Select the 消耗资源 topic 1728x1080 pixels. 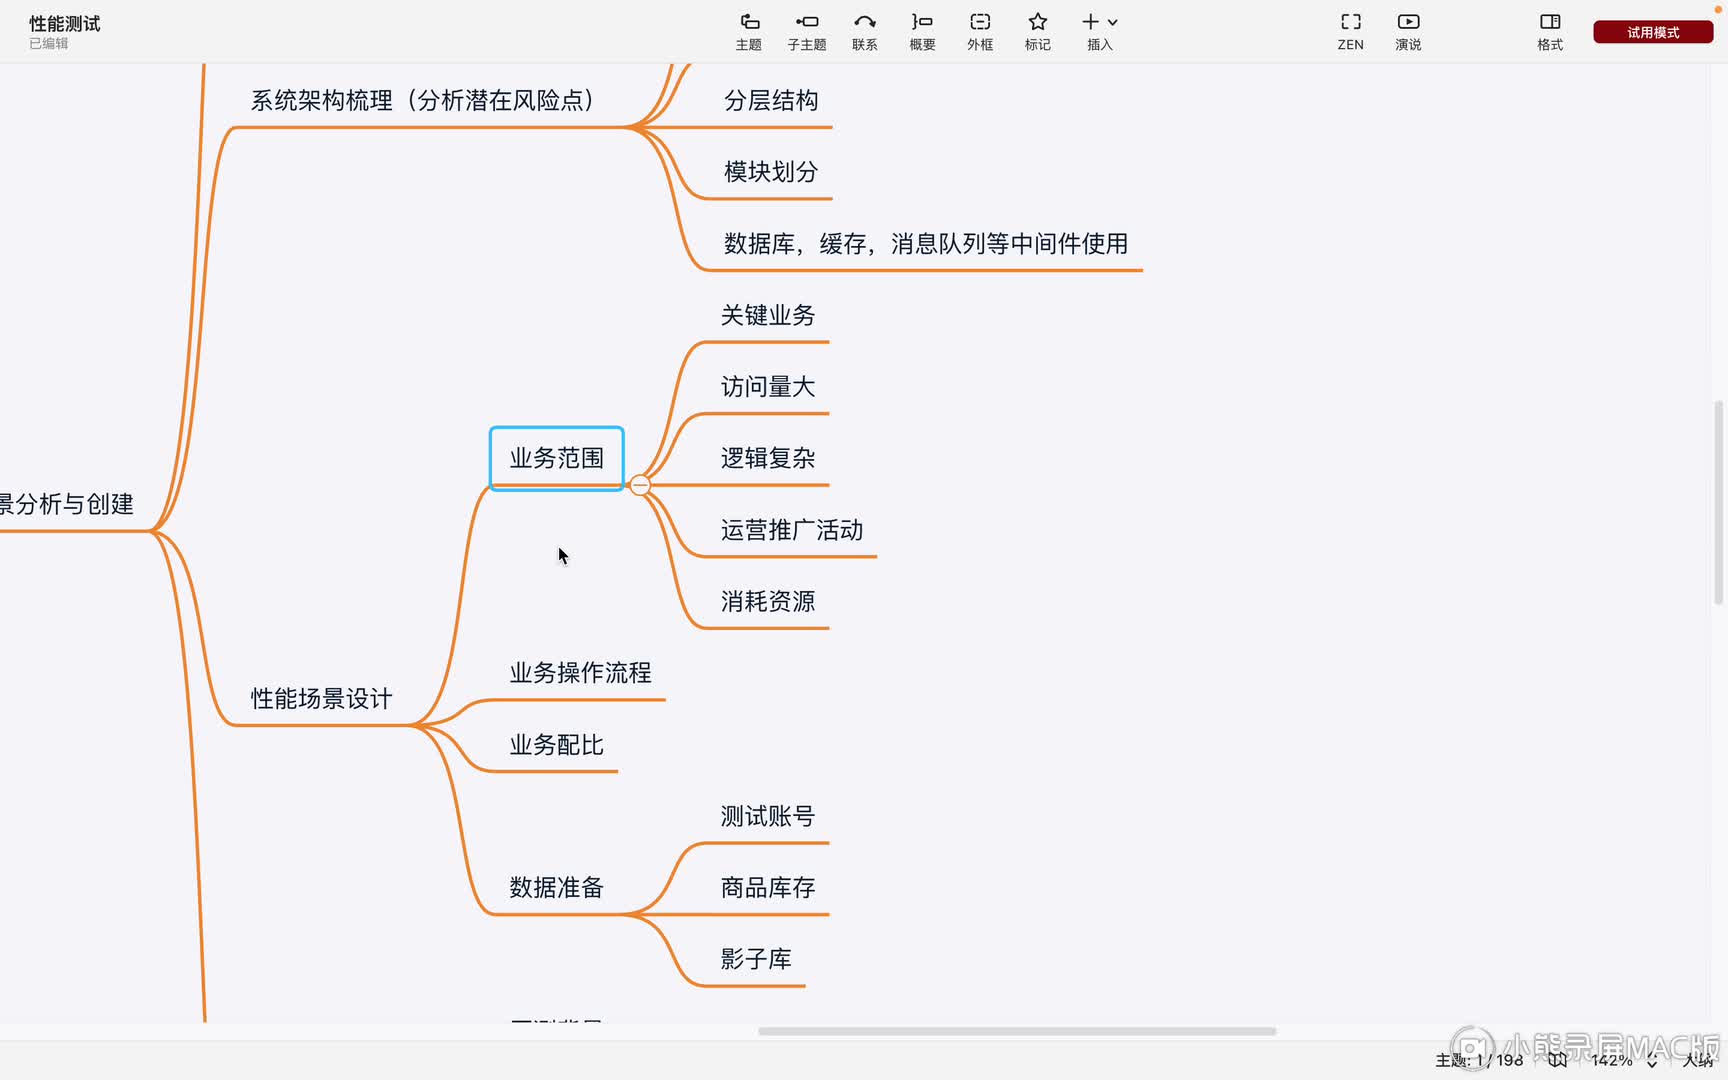[768, 602]
